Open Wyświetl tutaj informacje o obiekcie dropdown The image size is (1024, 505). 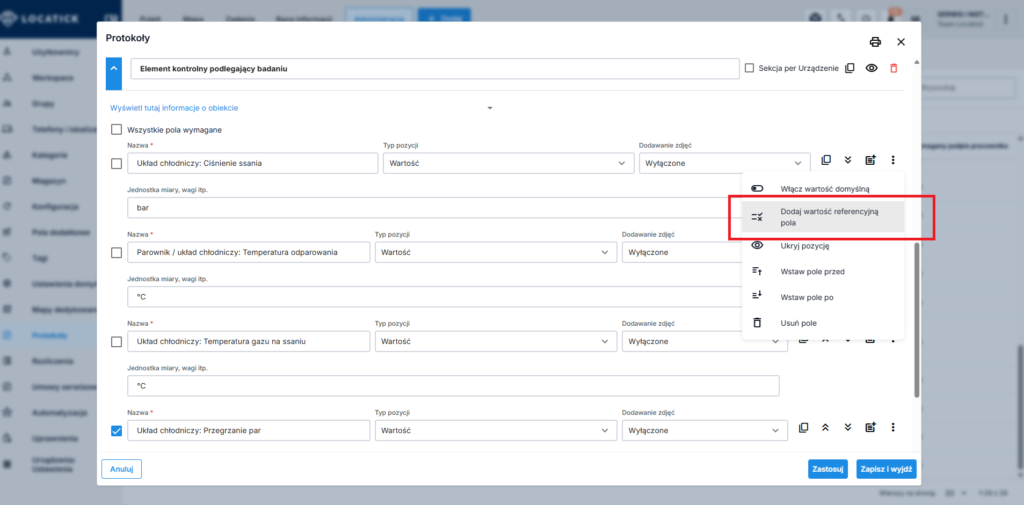point(302,108)
